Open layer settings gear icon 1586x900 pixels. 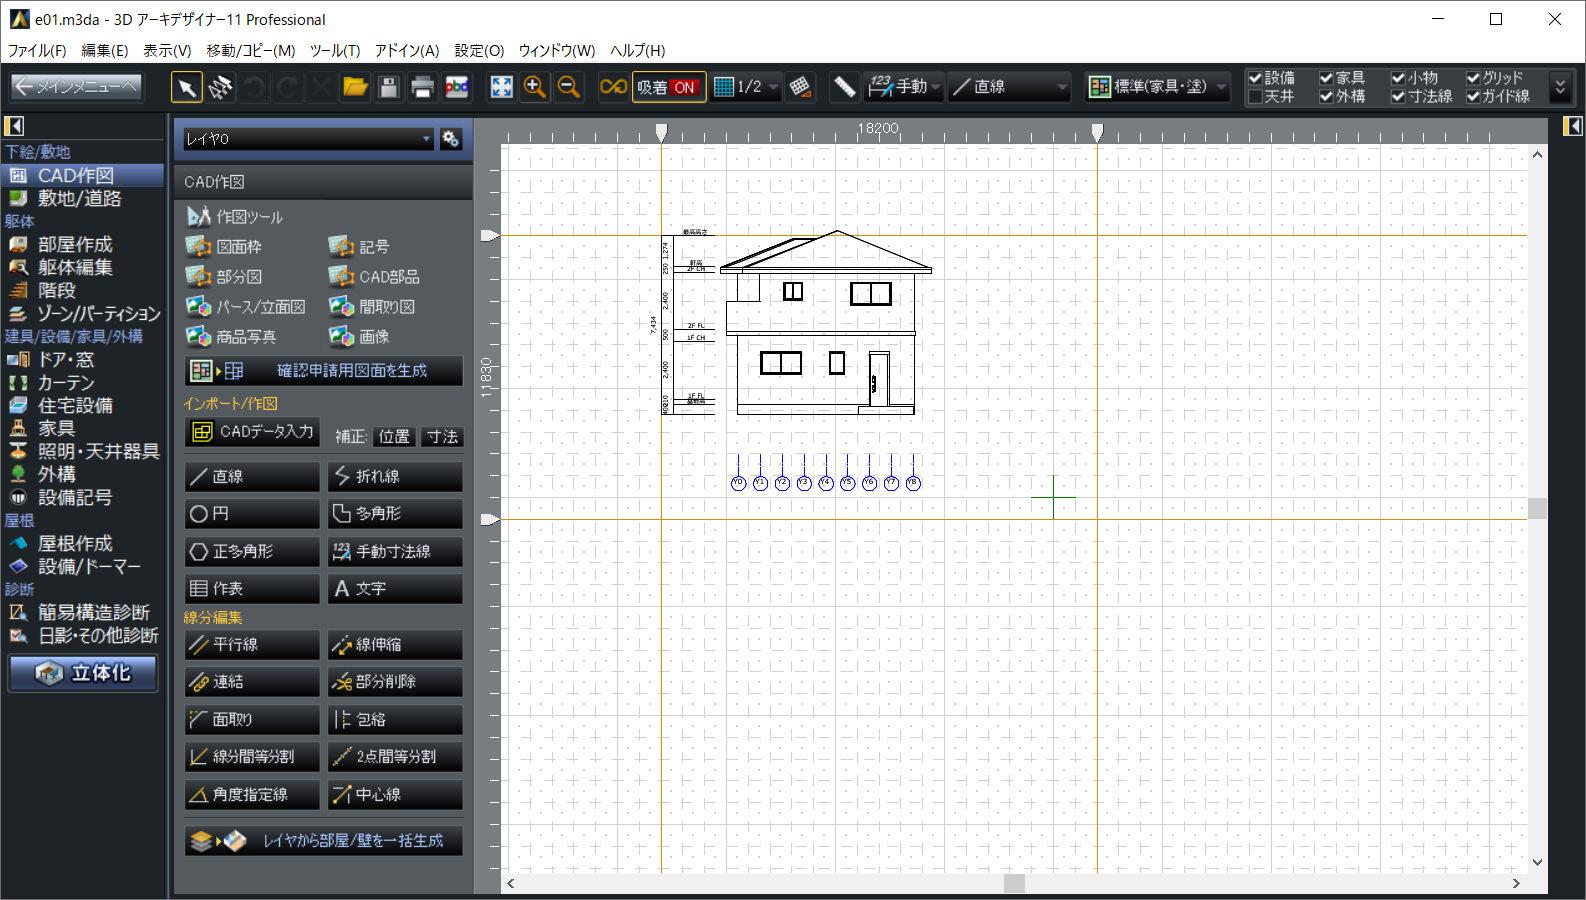[x=451, y=139]
